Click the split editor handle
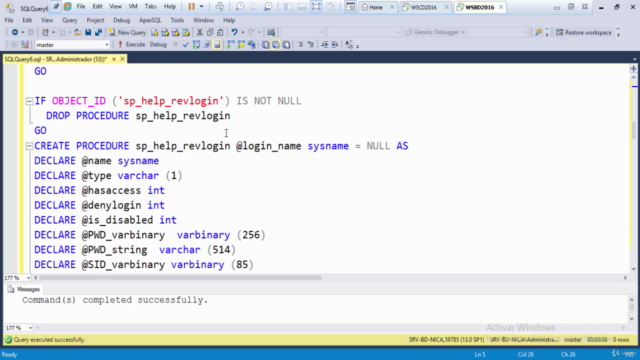Screen dimensions: 640x360 pyautogui.click(x=633, y=69)
